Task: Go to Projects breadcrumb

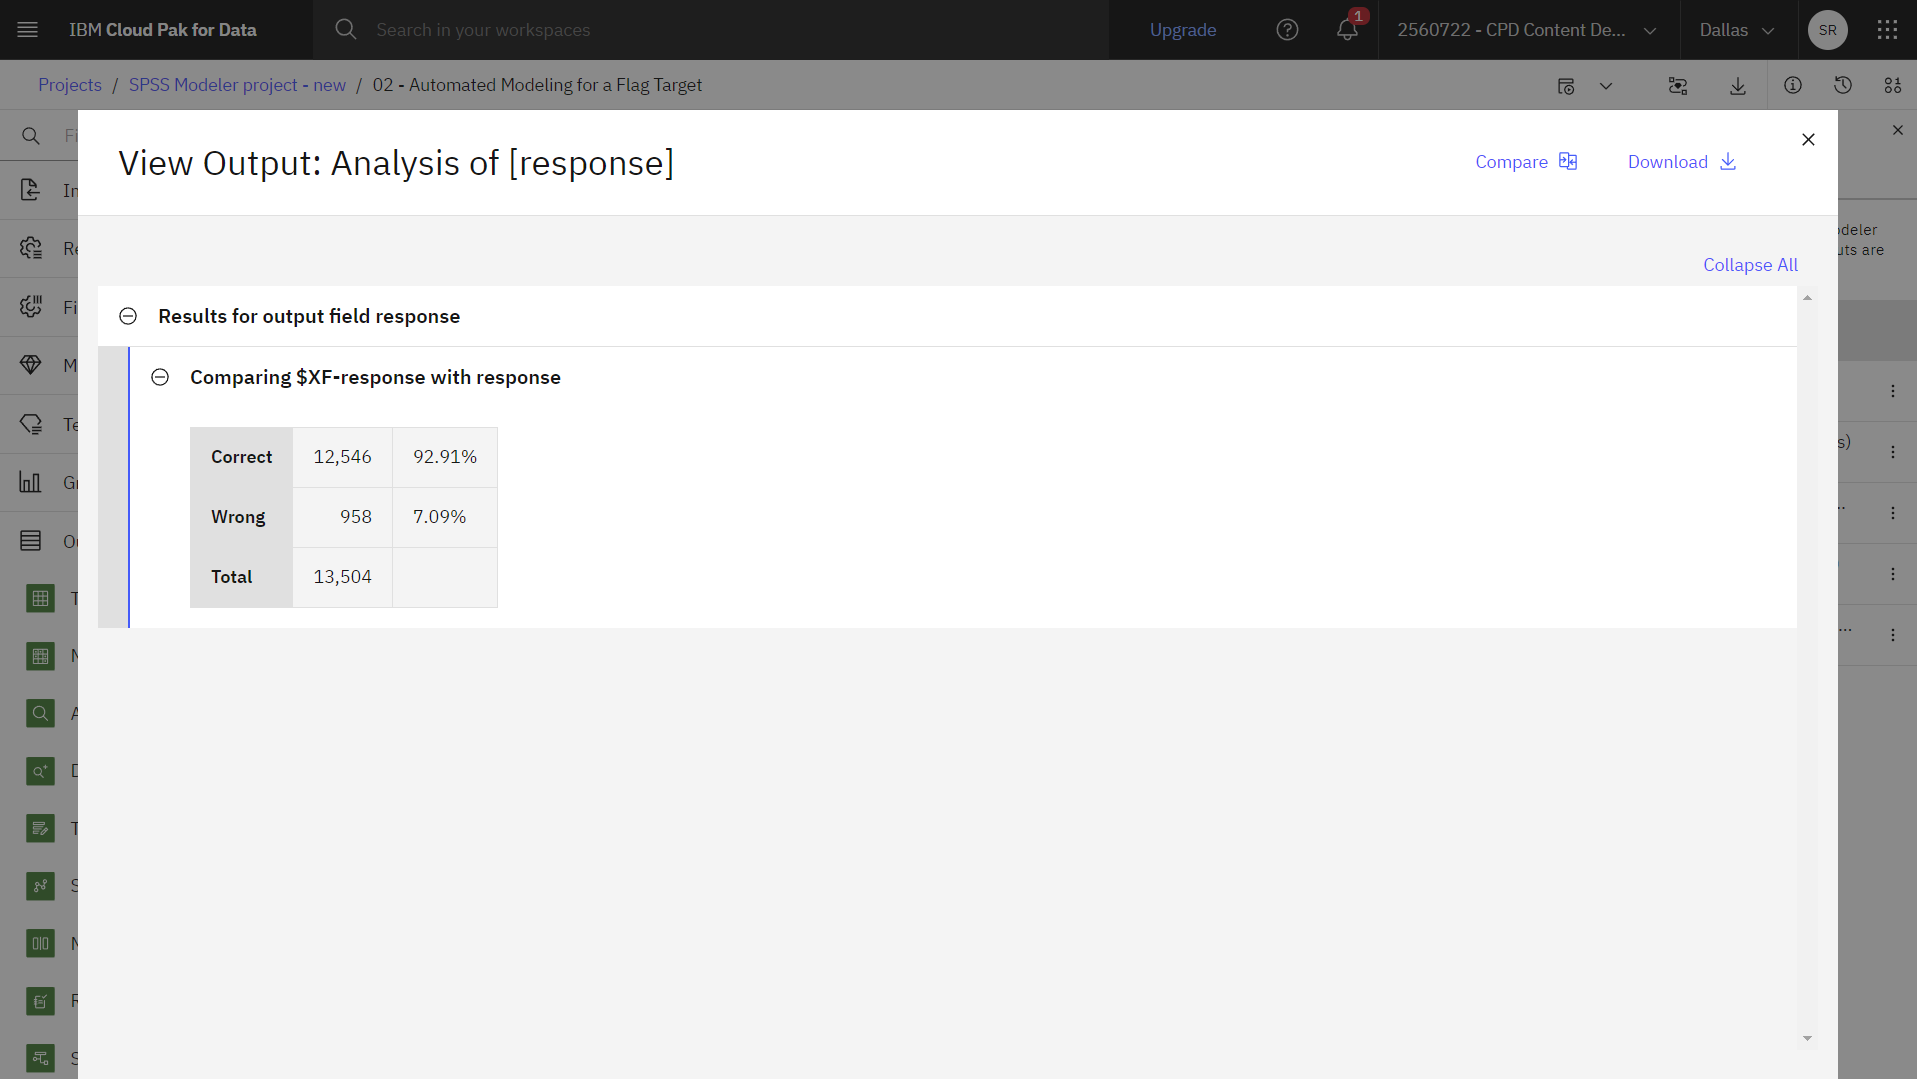Action: pos(70,85)
